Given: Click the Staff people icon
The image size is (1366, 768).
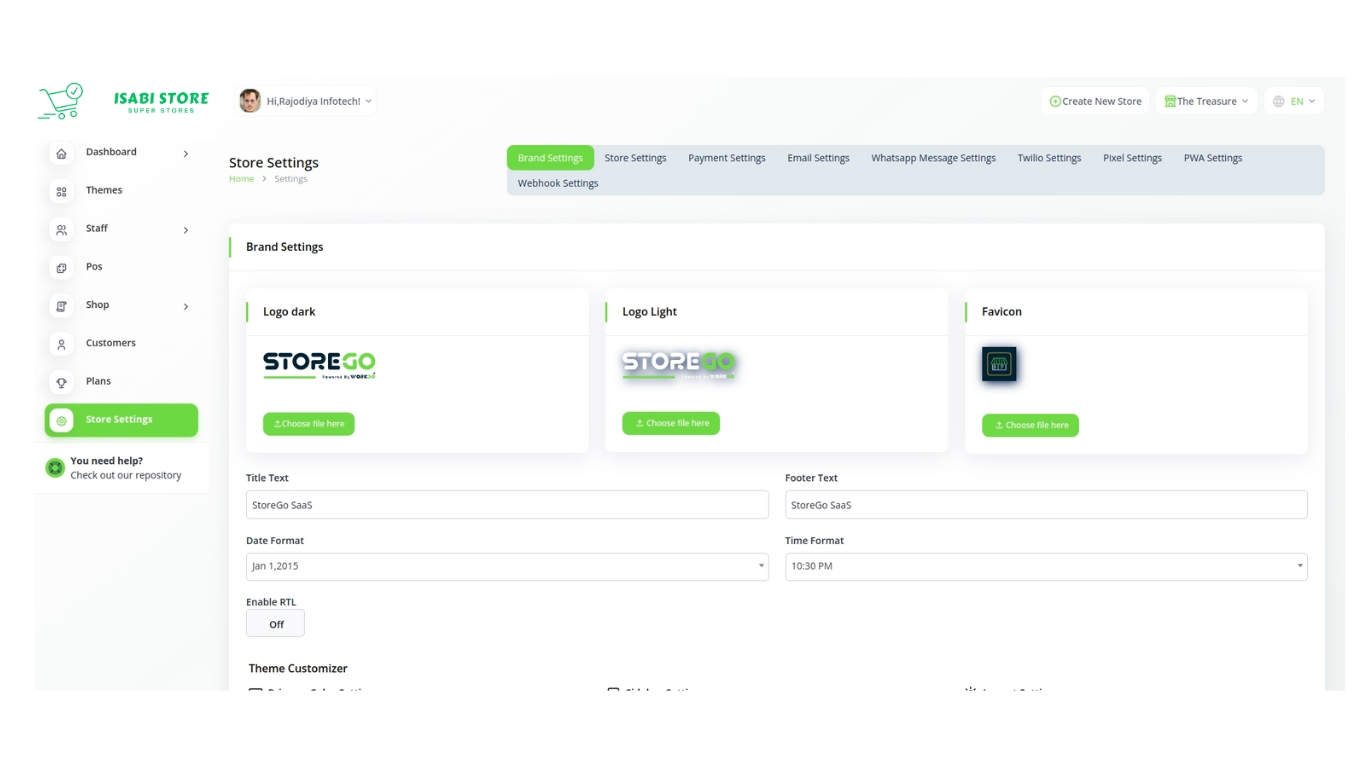Looking at the screenshot, I should pyautogui.click(x=61, y=230).
